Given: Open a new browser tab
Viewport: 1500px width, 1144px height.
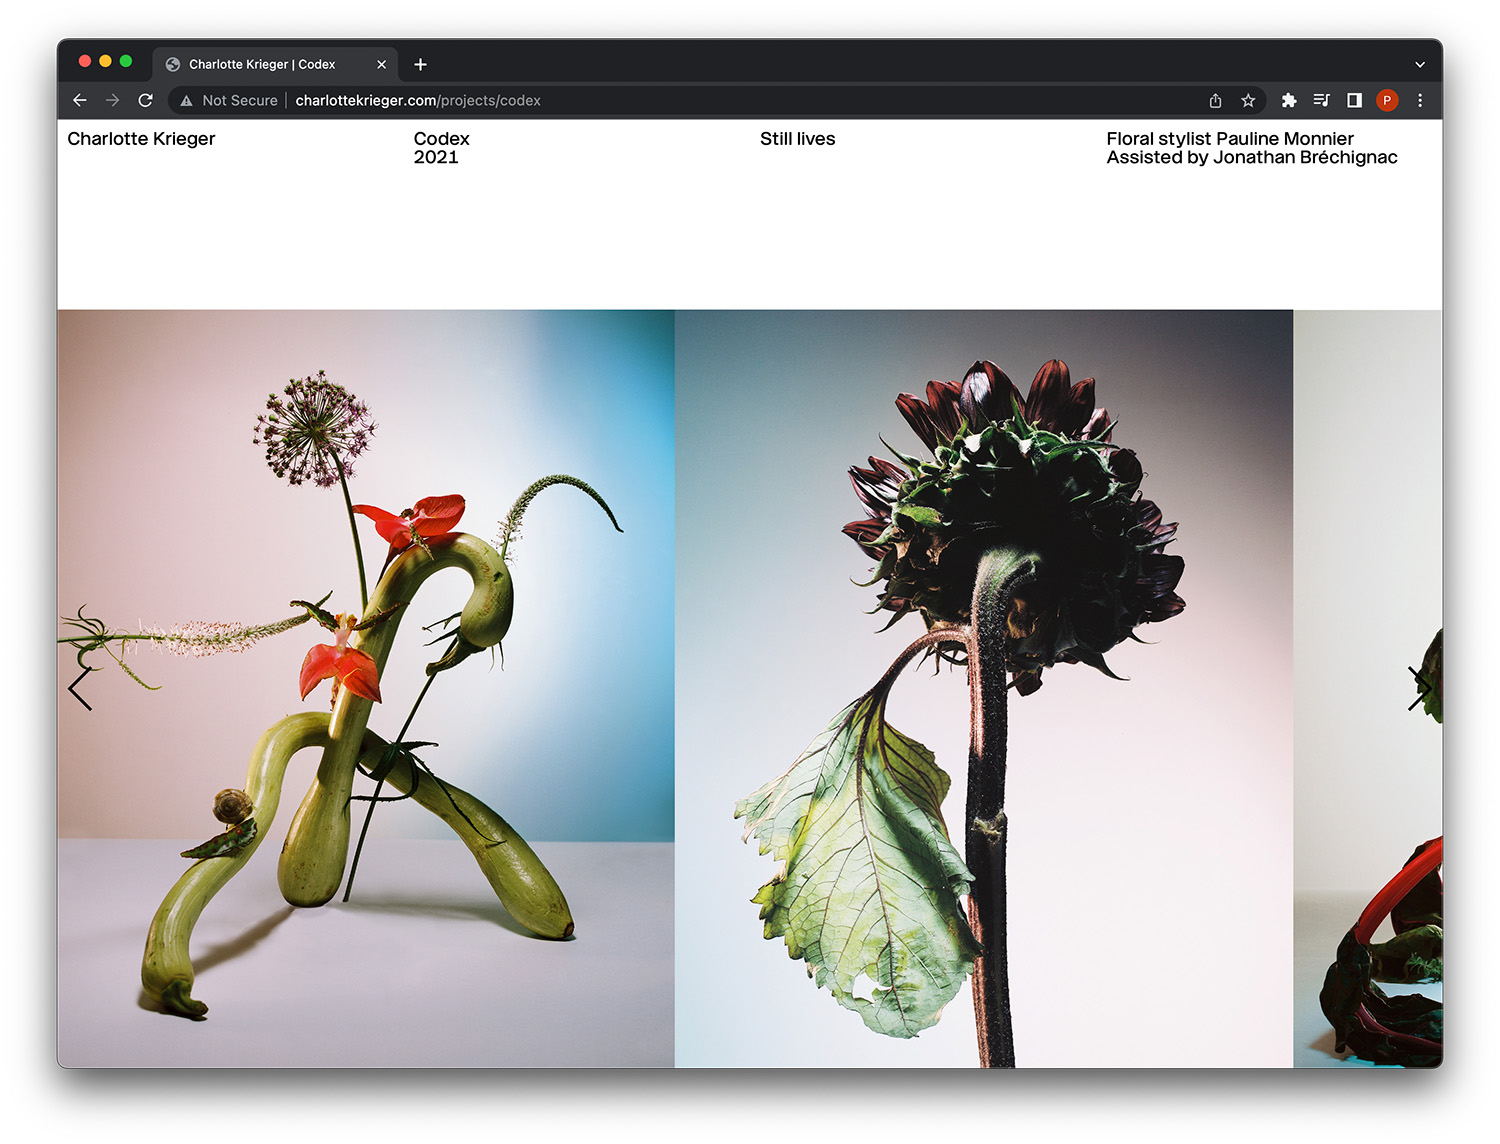Looking at the screenshot, I should (421, 64).
